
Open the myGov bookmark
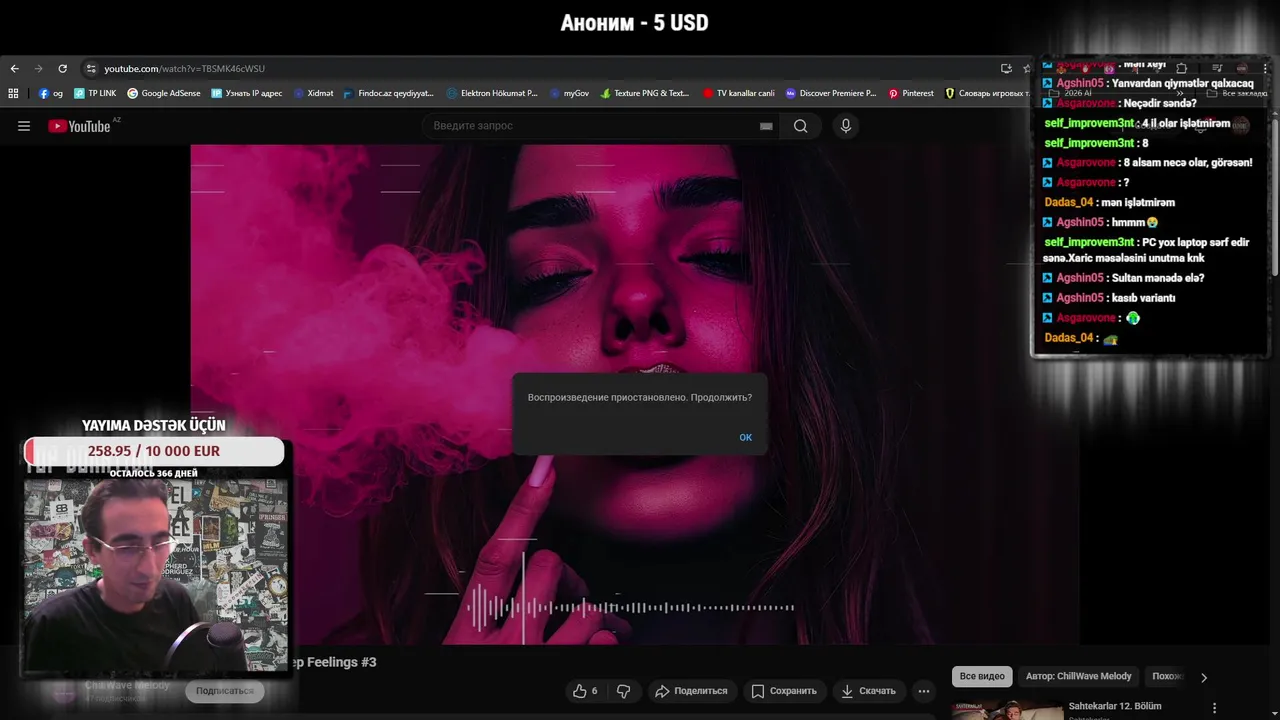coord(569,93)
